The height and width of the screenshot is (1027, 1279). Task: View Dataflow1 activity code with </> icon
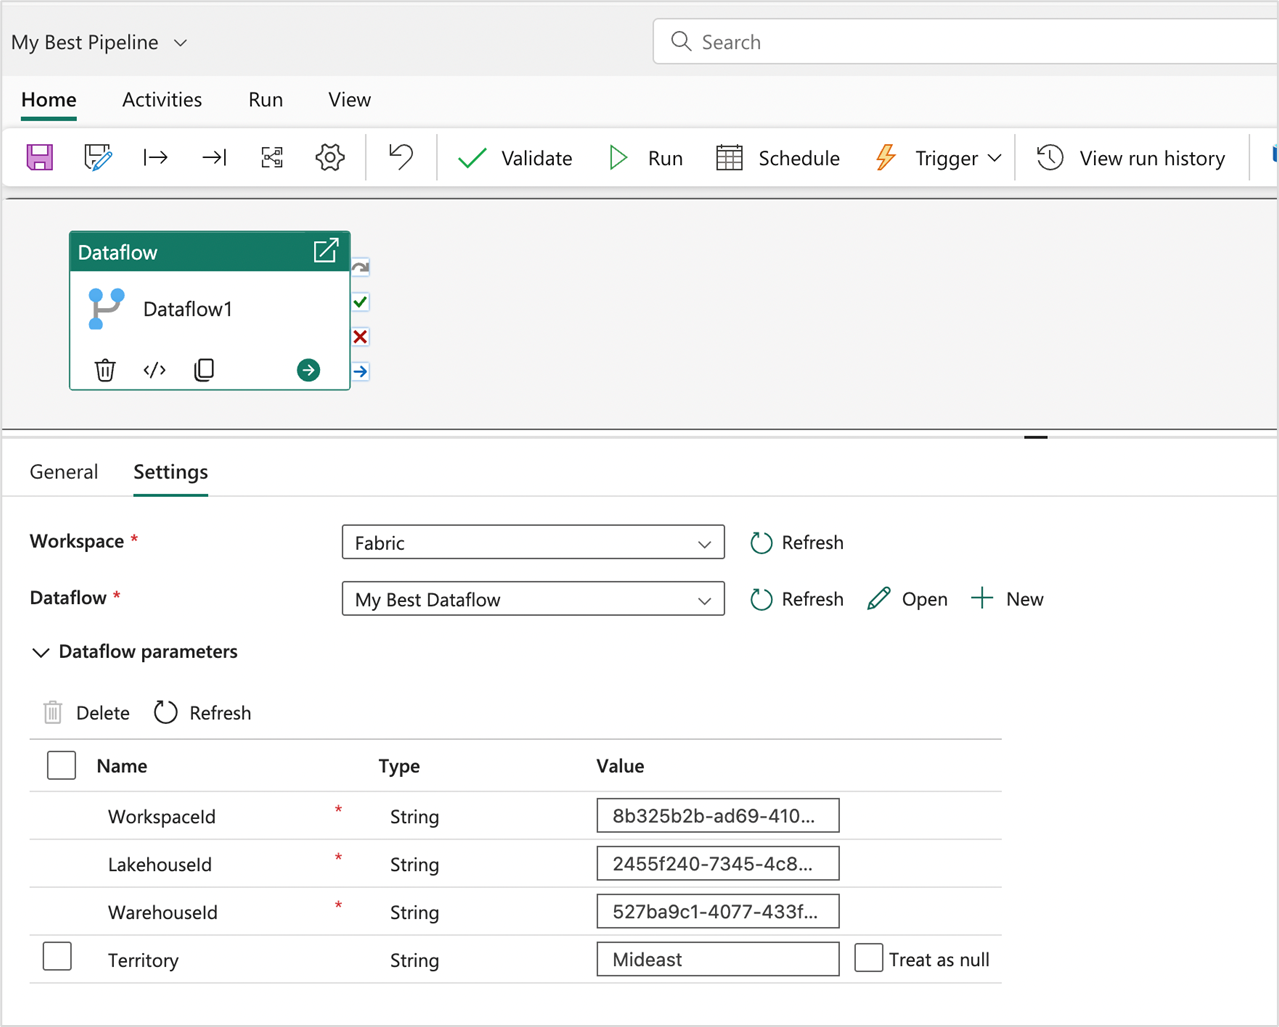[x=154, y=369]
